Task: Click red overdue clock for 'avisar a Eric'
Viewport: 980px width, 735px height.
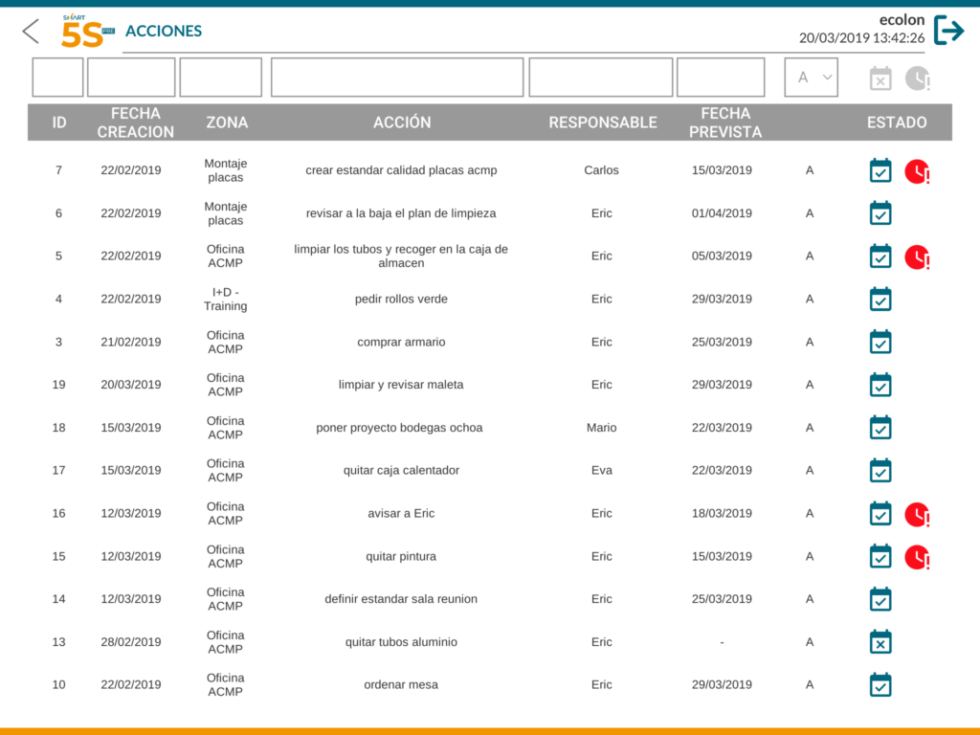Action: coord(917,514)
